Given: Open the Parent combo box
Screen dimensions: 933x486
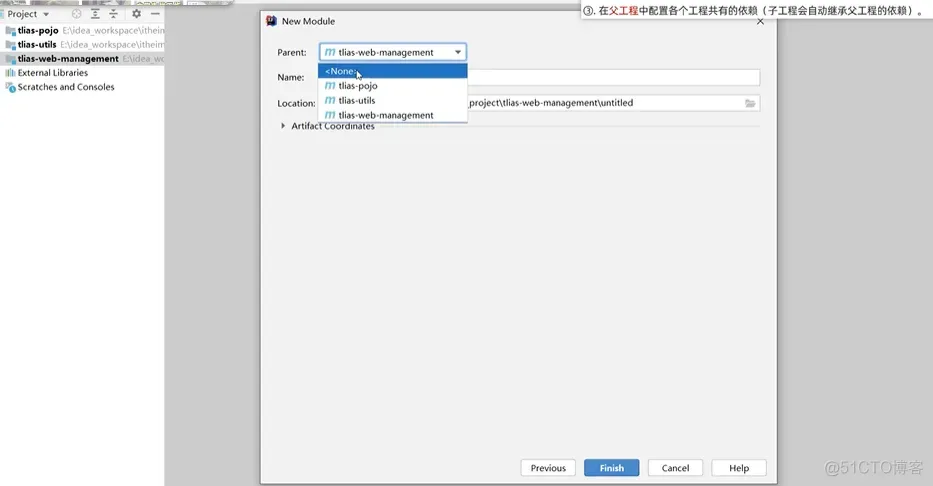Looking at the screenshot, I should (393, 52).
